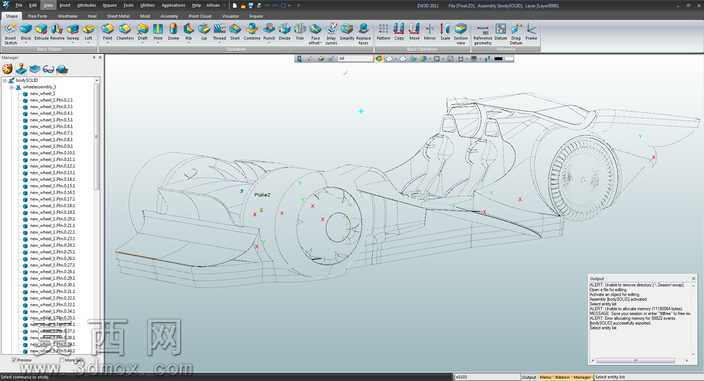
Task: Switch to the Point Cloud ribbon tab
Action: (x=200, y=16)
